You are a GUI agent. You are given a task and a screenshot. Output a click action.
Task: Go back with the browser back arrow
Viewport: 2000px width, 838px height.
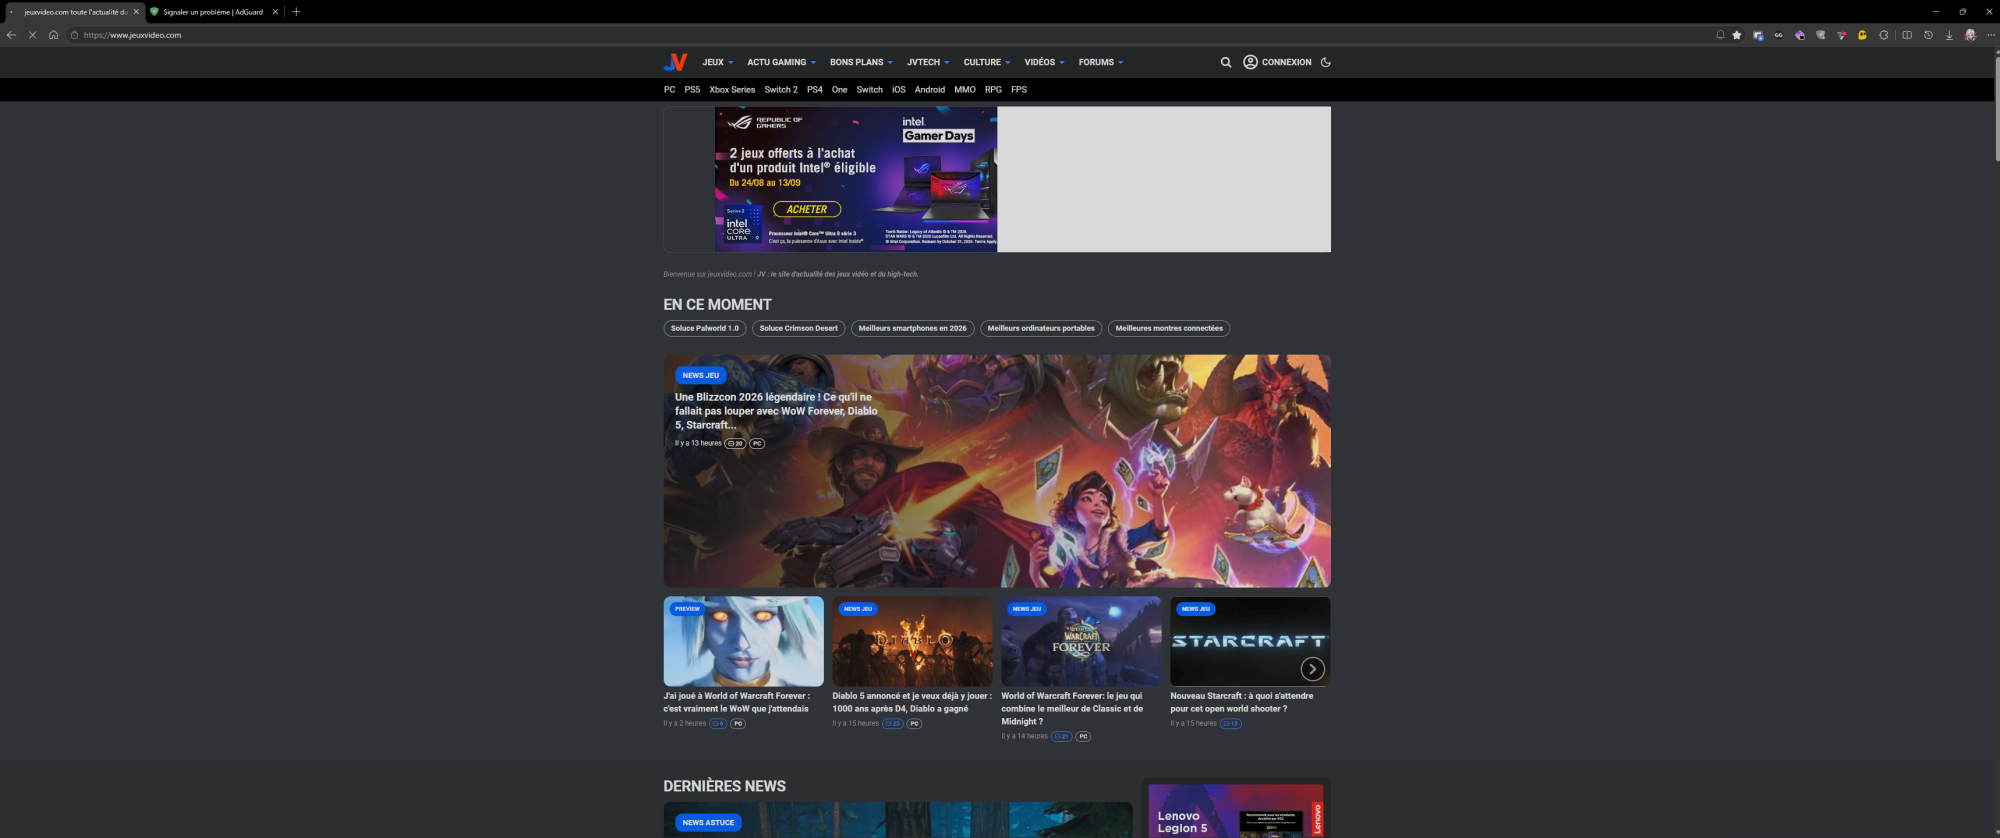(11, 35)
